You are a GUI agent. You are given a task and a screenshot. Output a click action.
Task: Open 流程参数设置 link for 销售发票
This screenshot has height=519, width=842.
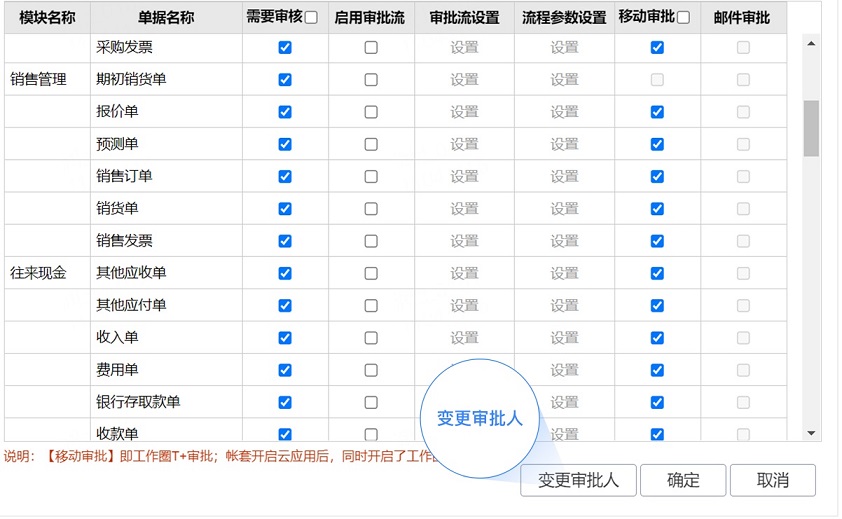pos(564,241)
